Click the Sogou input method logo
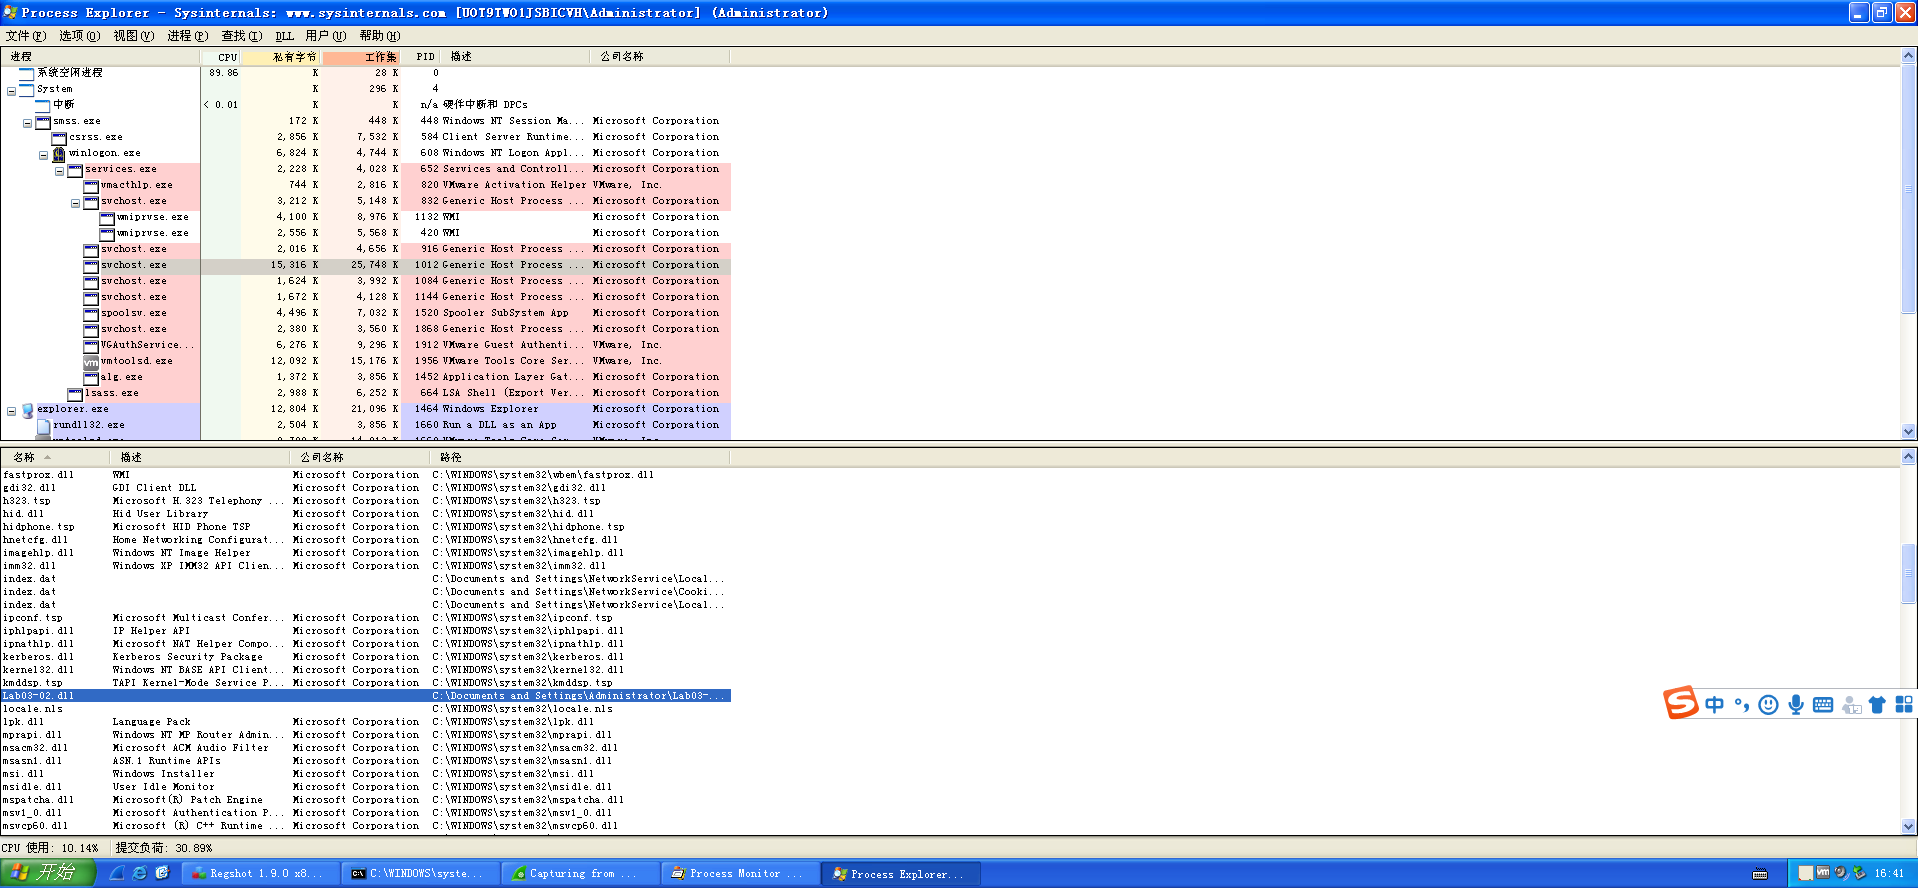 [x=1681, y=703]
